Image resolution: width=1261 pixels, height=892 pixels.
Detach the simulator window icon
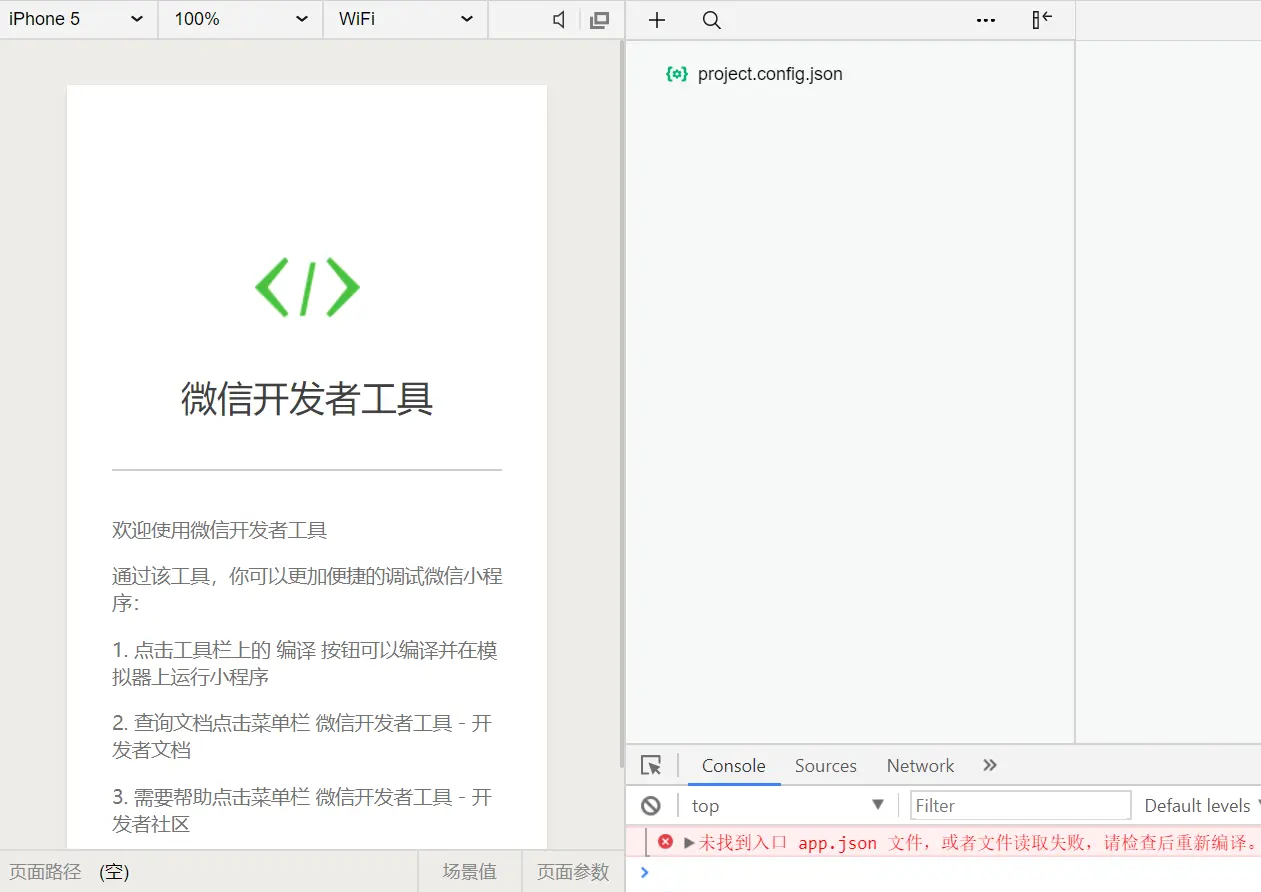coord(600,19)
